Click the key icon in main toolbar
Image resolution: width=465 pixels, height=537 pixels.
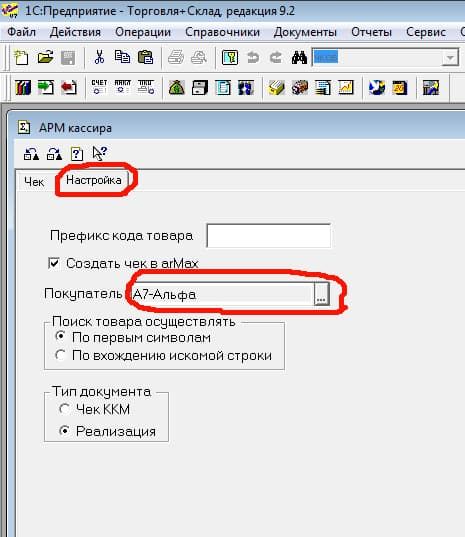click(x=230, y=57)
